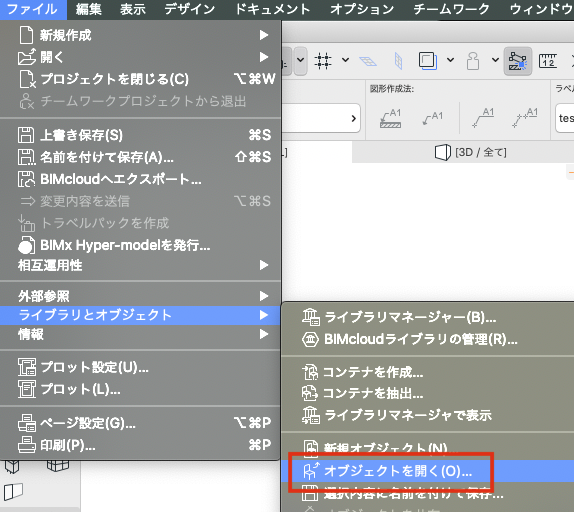
Task: Expand the 新規作成 submenu arrow
Action: (264, 35)
